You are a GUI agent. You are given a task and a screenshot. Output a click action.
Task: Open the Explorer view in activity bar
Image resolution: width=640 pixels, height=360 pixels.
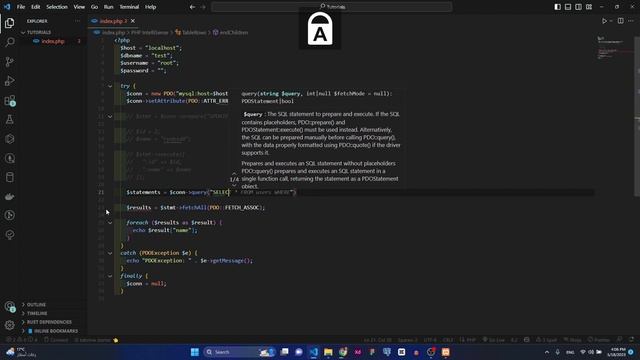[x=9, y=23]
